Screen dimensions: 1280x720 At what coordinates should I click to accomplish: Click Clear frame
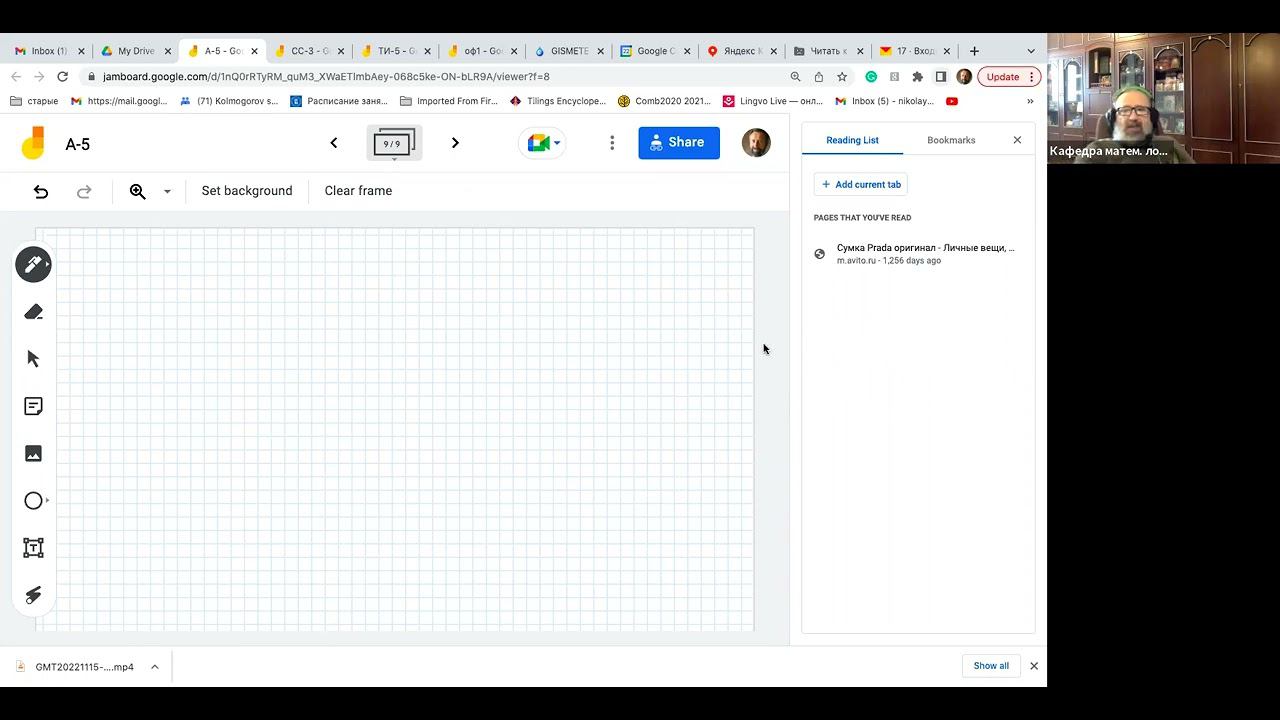(358, 191)
